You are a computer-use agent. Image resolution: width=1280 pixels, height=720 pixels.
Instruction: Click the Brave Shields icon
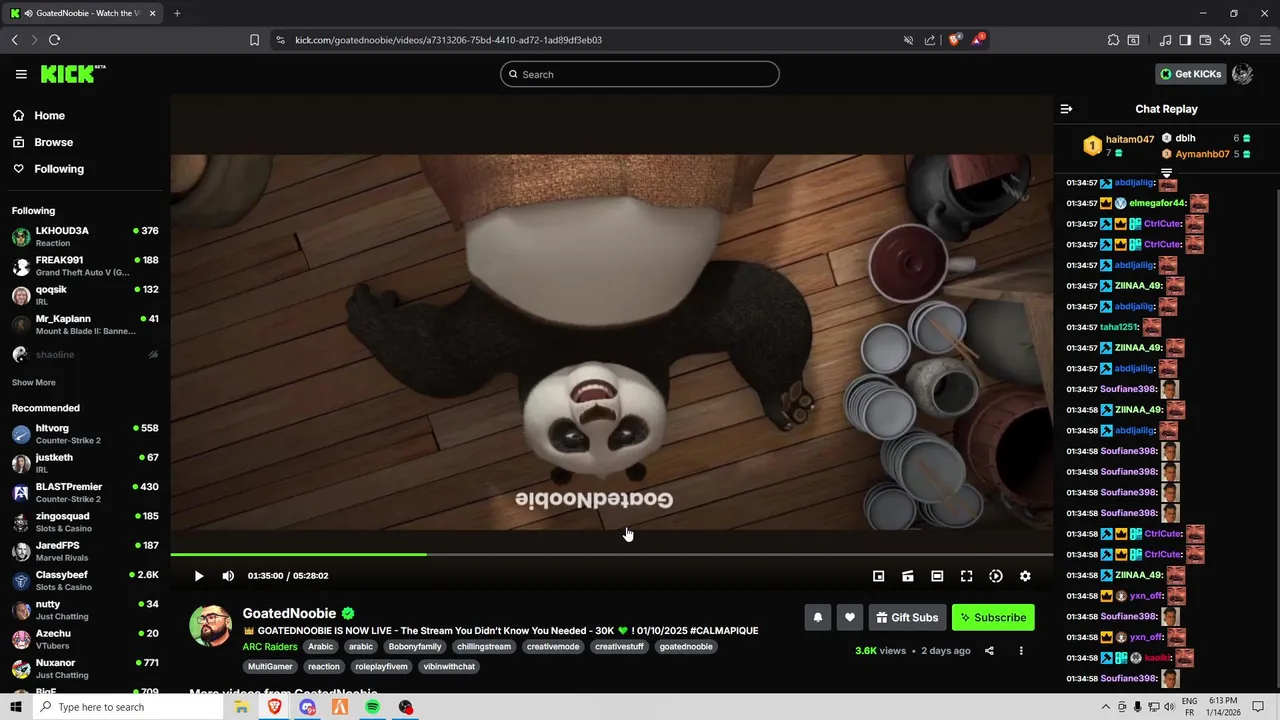click(954, 40)
